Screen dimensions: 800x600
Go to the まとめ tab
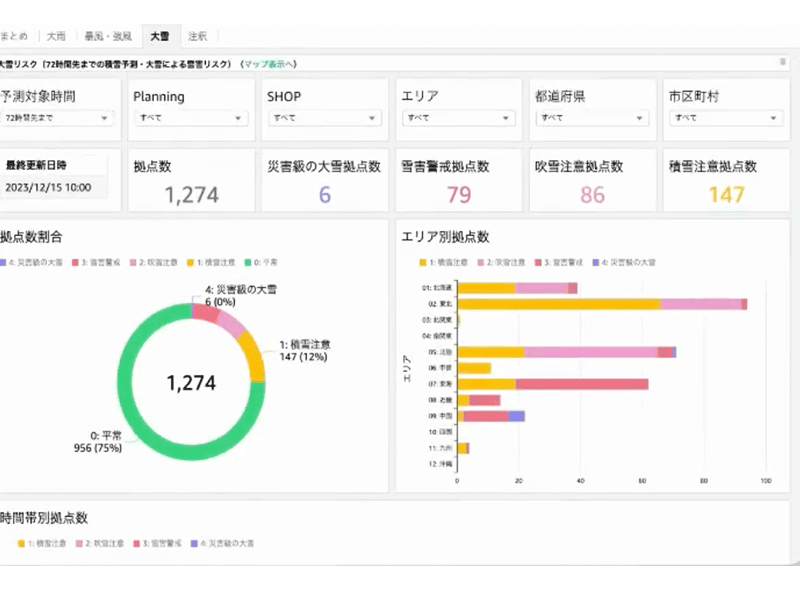pyautogui.click(x=14, y=36)
